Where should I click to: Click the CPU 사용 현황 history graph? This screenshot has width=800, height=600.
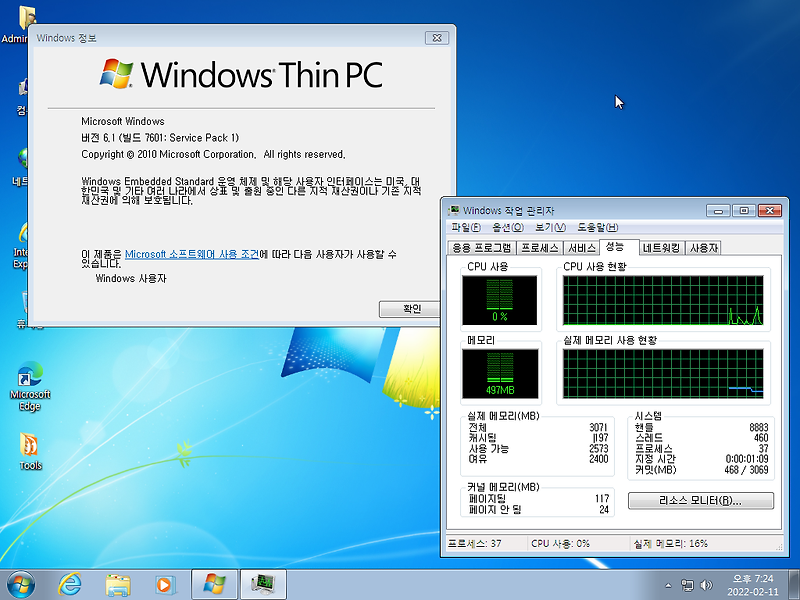pos(663,300)
